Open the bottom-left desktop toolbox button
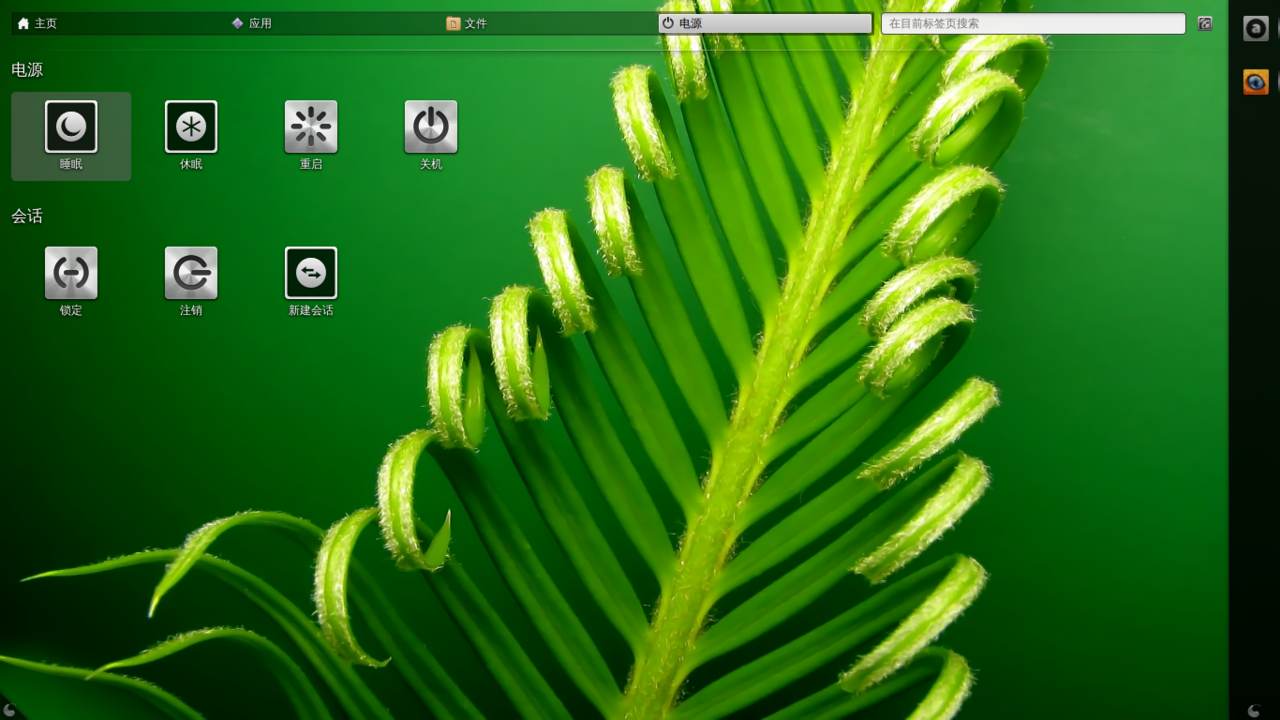 point(8,711)
